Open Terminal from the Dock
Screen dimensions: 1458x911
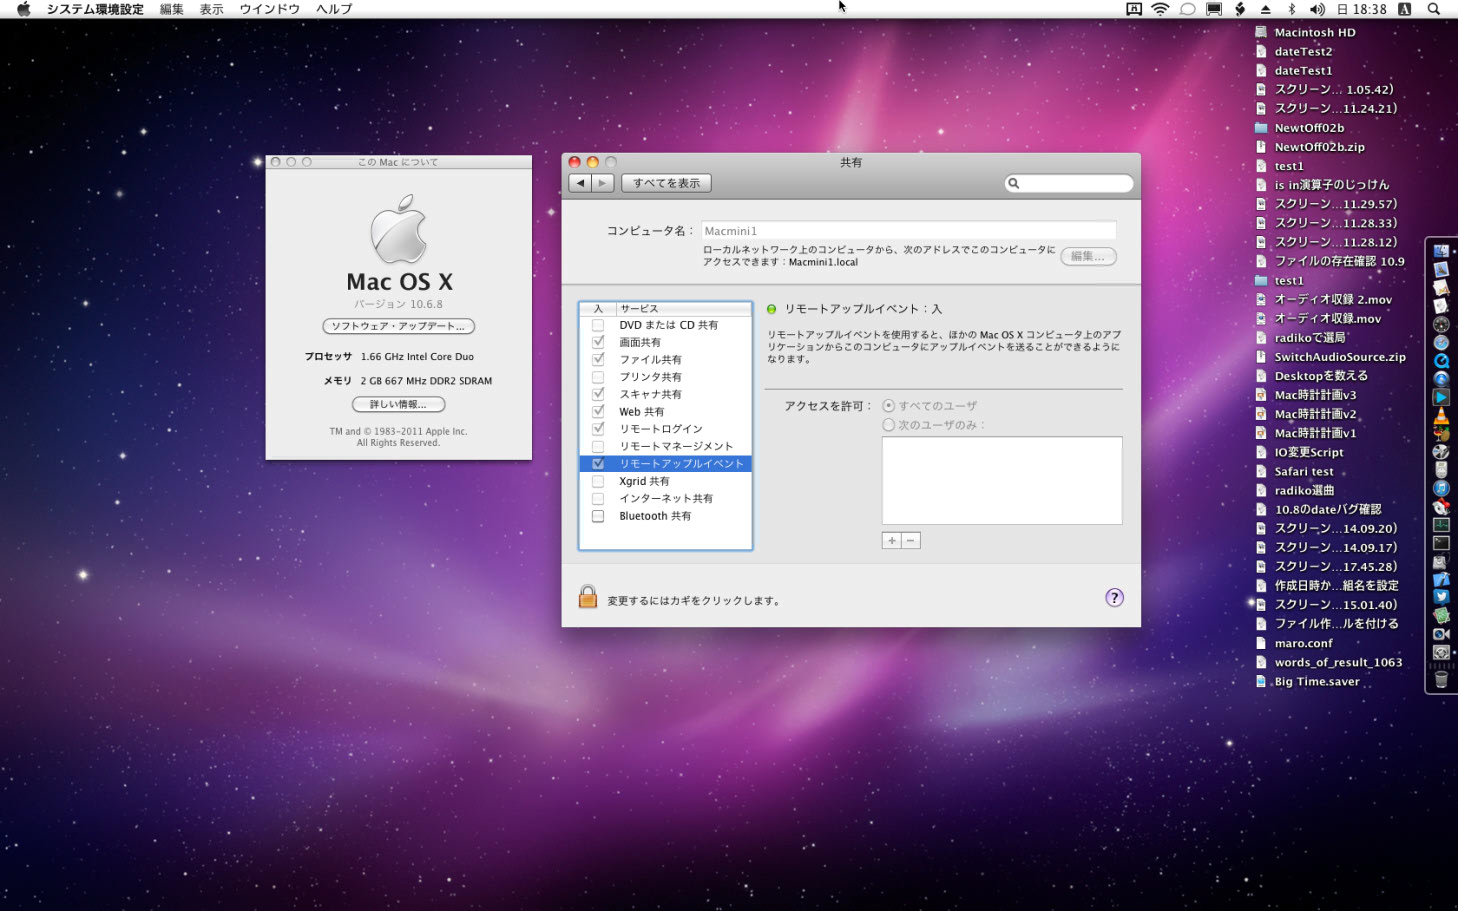pos(1441,543)
